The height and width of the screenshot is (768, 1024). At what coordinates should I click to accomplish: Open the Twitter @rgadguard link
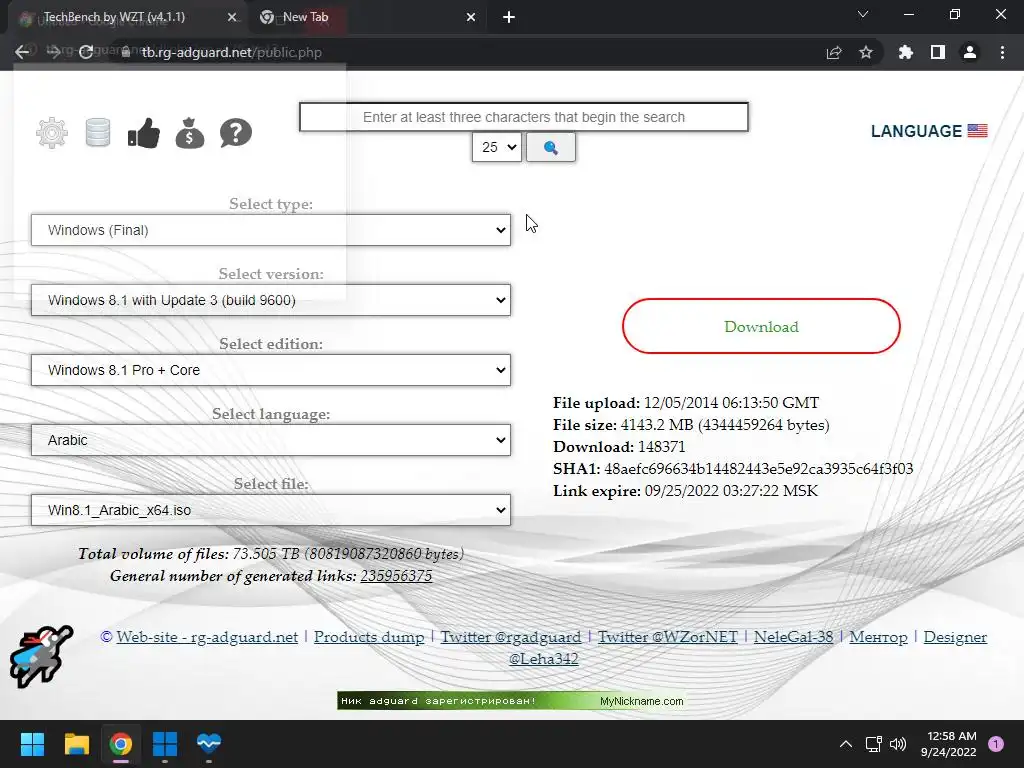tap(511, 637)
